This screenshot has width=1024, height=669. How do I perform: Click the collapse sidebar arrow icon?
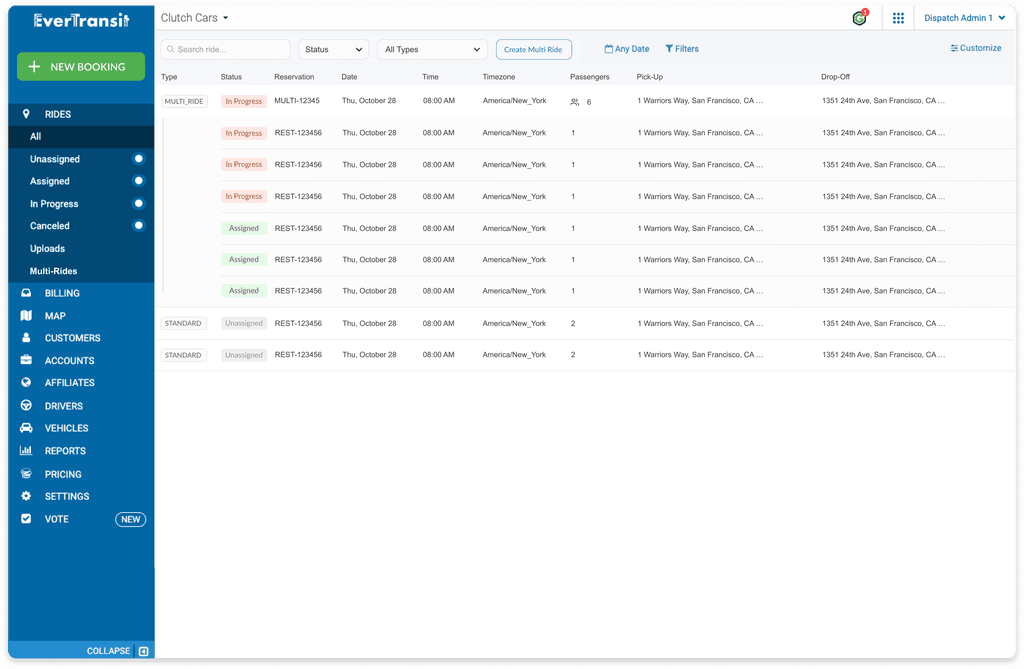point(144,651)
